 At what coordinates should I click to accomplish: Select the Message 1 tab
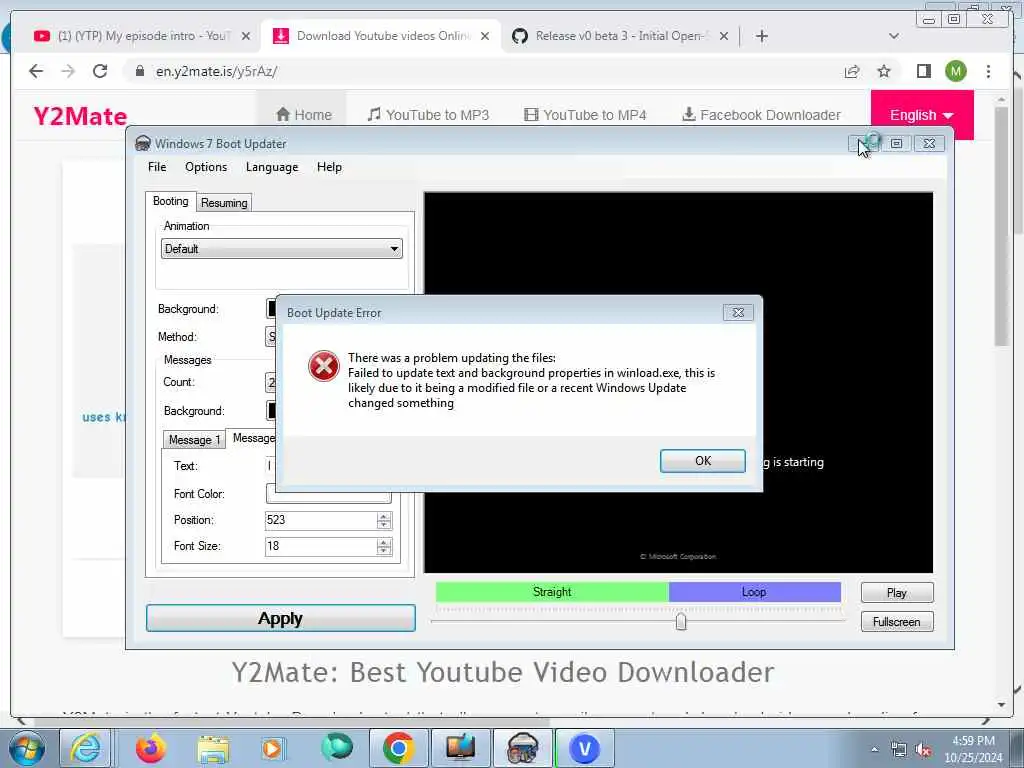click(x=194, y=440)
